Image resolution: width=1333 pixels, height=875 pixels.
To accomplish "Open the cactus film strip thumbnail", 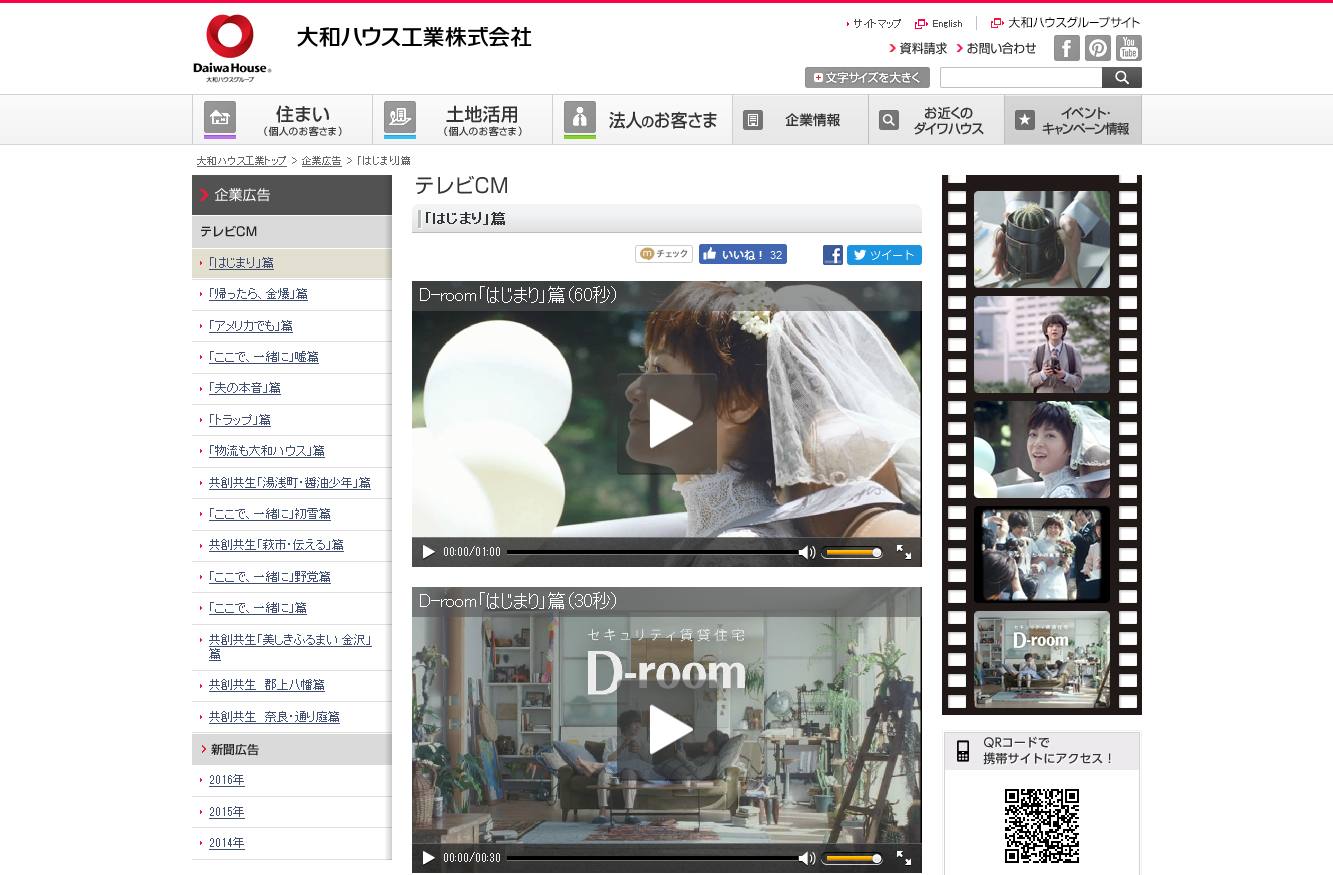I will [x=1042, y=240].
